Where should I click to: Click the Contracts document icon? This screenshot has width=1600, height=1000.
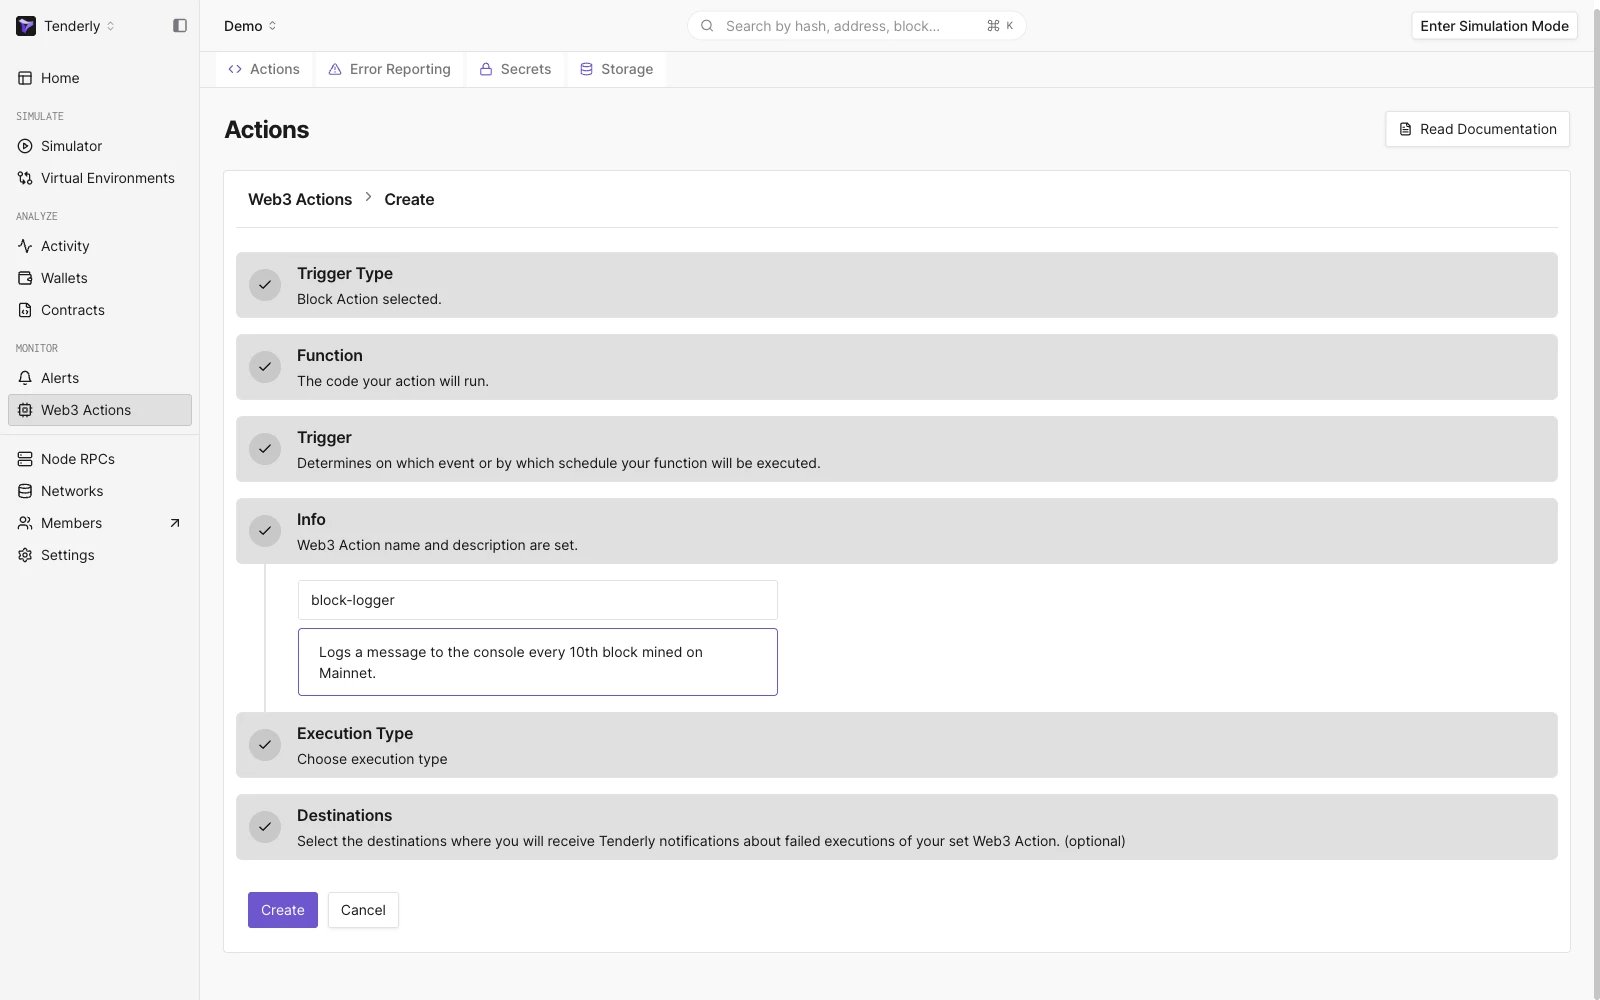coord(25,310)
